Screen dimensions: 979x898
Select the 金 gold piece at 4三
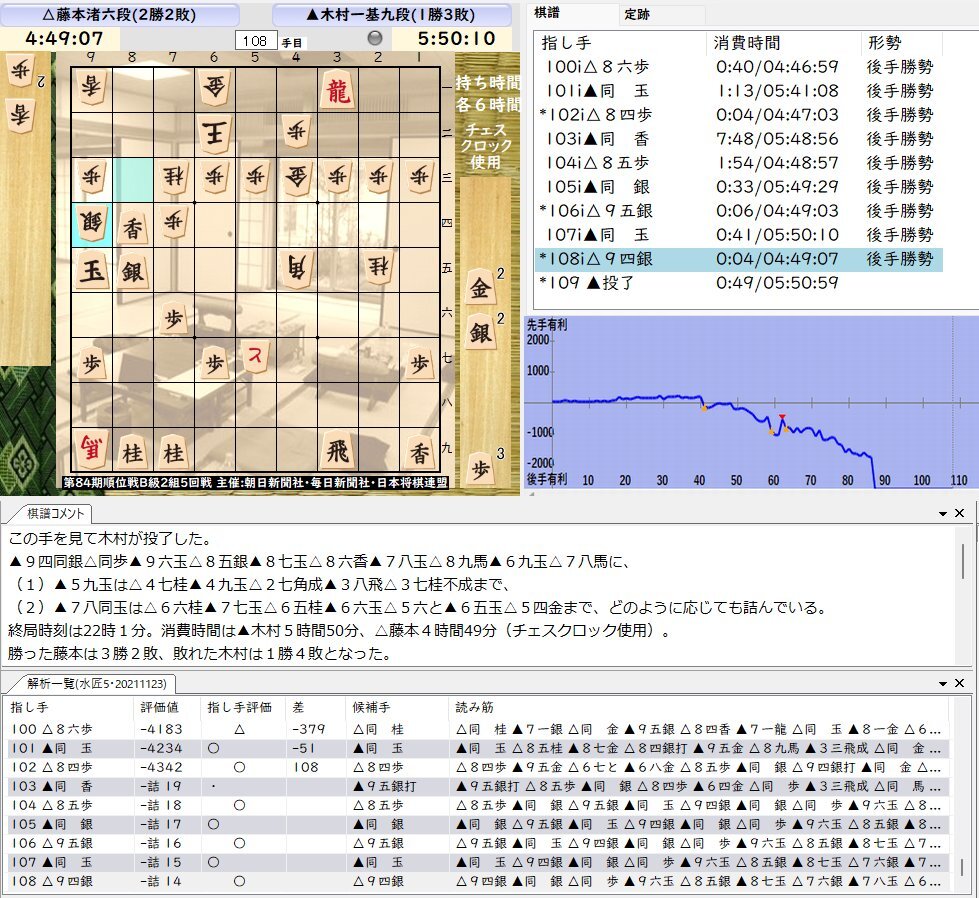point(296,179)
